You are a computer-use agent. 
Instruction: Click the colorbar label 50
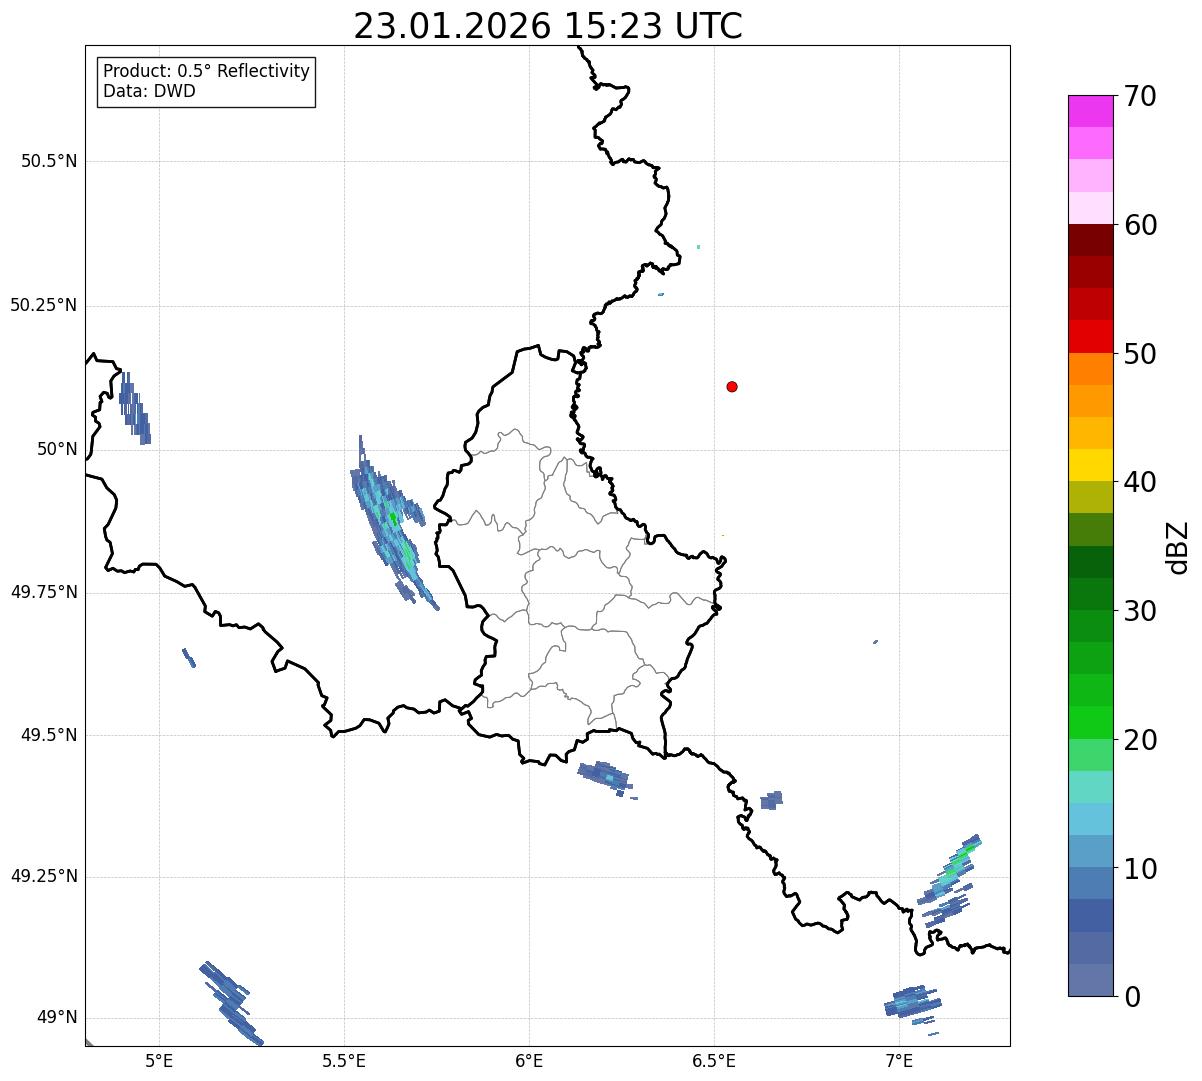(1140, 354)
